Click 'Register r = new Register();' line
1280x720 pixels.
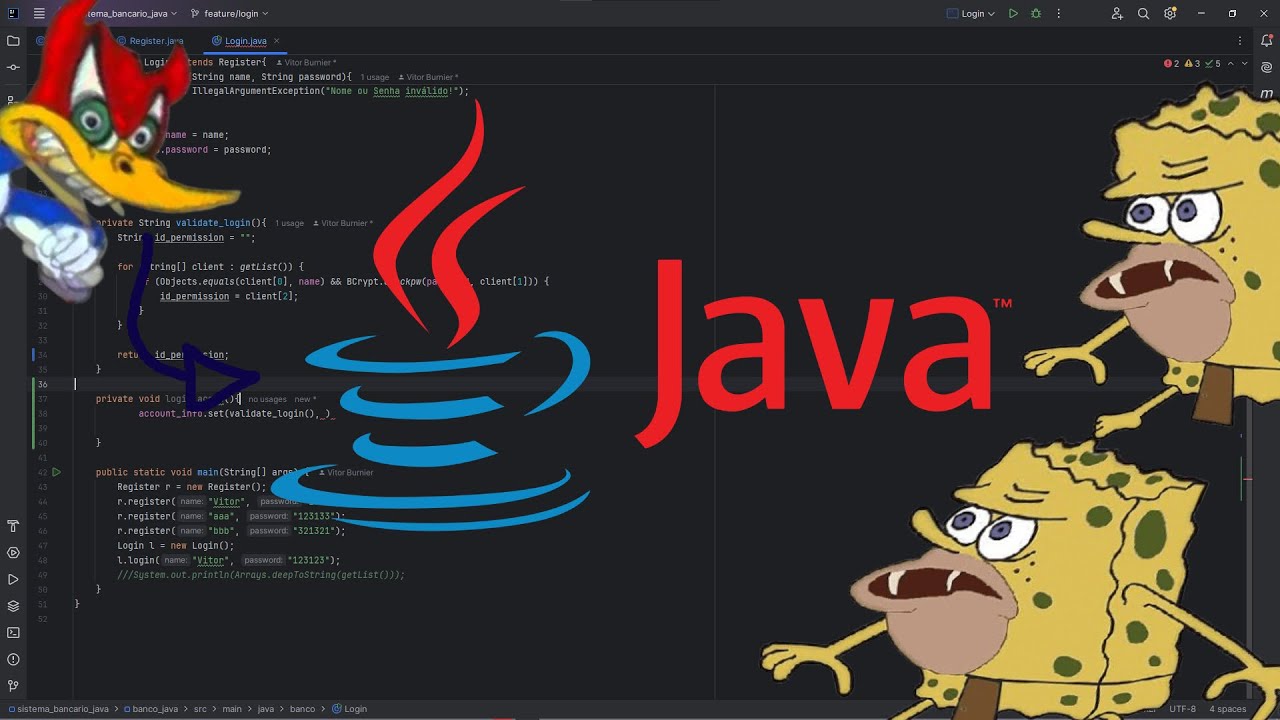coord(191,487)
